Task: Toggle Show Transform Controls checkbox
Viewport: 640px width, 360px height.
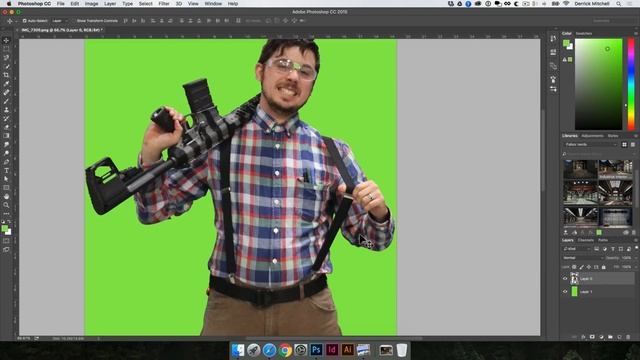Action: [74, 21]
